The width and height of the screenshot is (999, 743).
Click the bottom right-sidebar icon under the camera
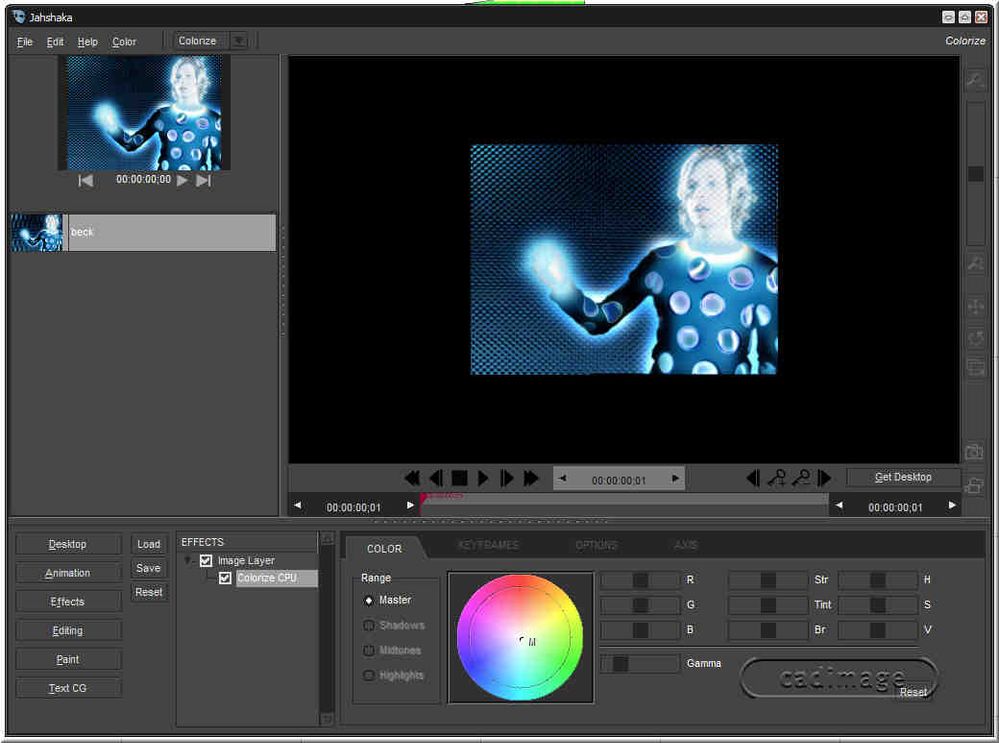click(x=974, y=486)
